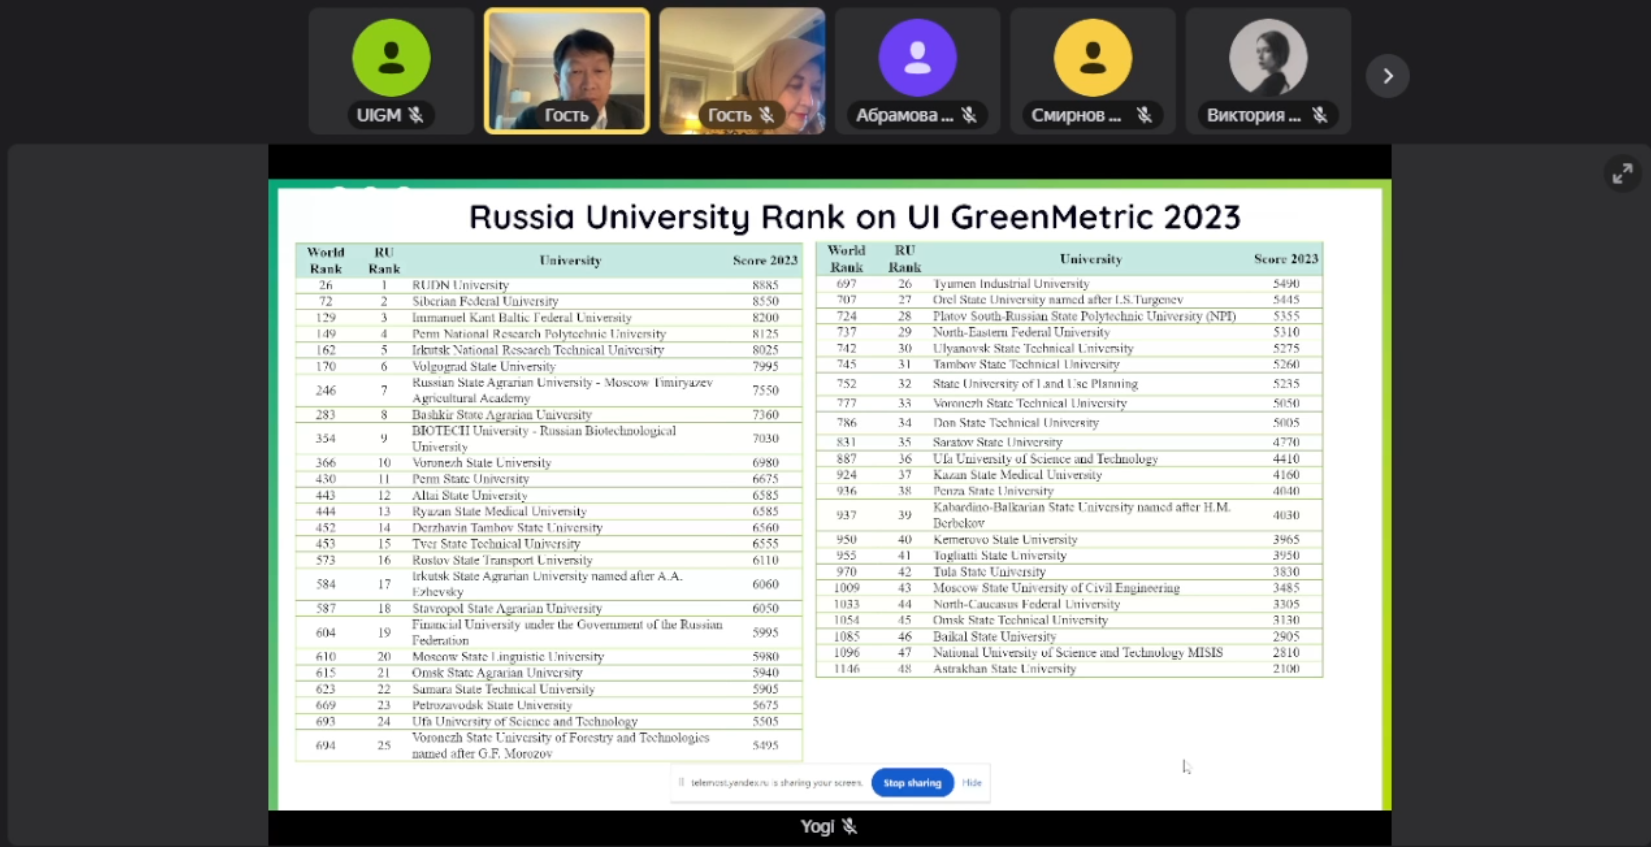
Task: Hide the screen sharing notification bar
Action: tap(972, 783)
